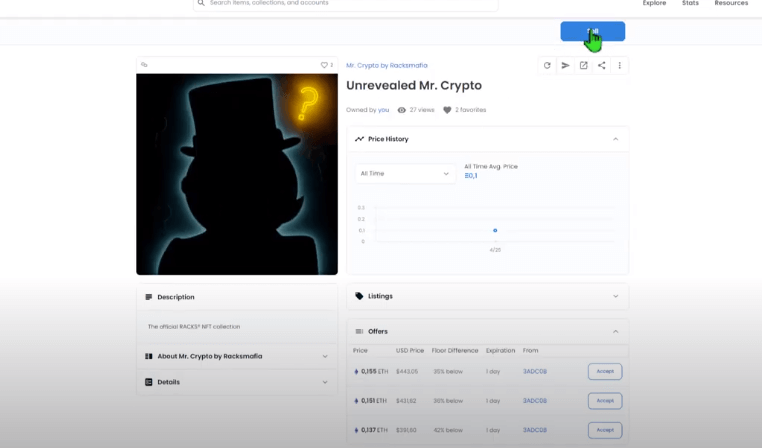This screenshot has height=448, width=762.
Task: Click the transfer (paper plane) icon
Action: pos(565,65)
